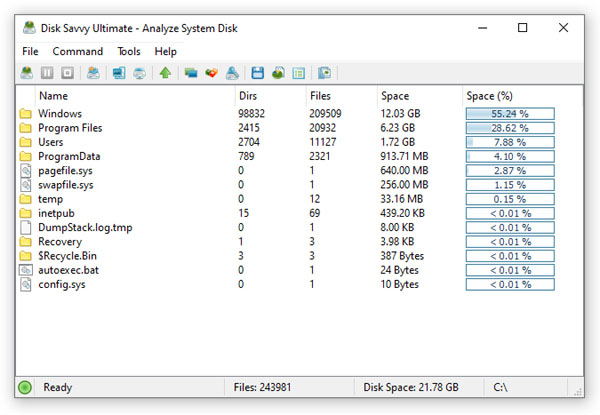The height and width of the screenshot is (415, 600).
Task: Open the pie chart toolbar icon
Action: 278,73
